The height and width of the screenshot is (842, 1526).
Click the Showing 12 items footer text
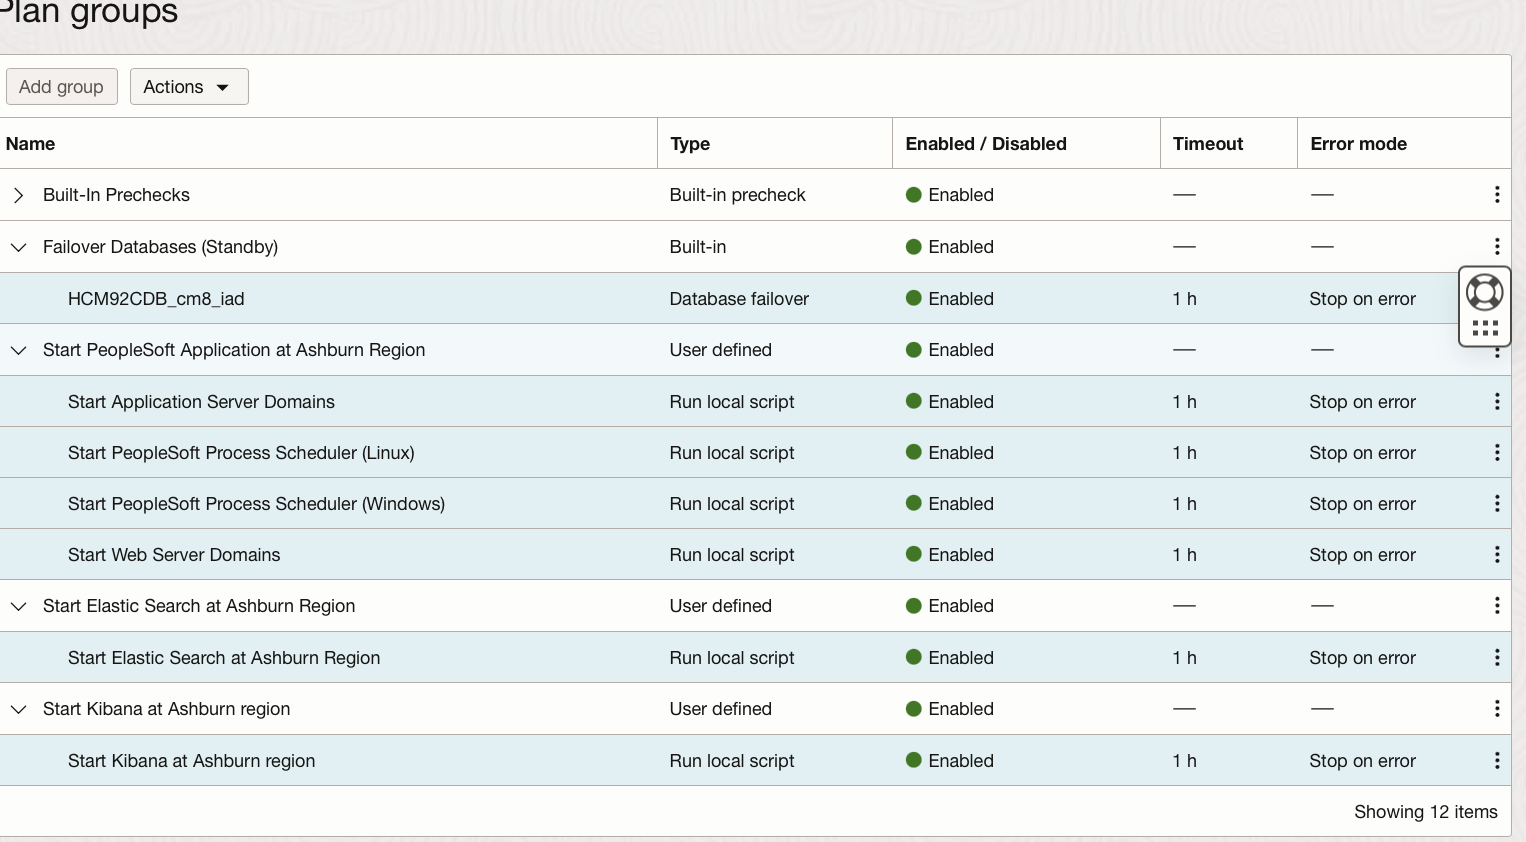[1425, 812]
